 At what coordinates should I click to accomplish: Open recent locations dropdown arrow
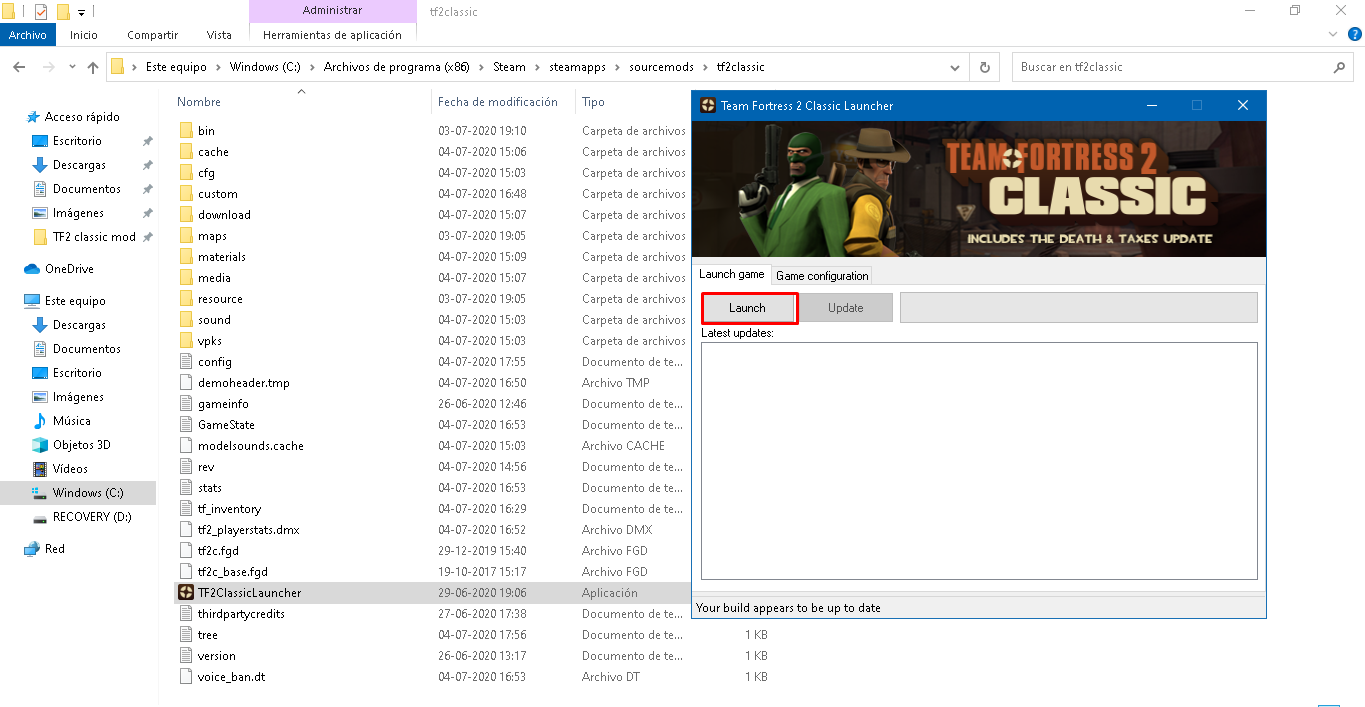72,67
